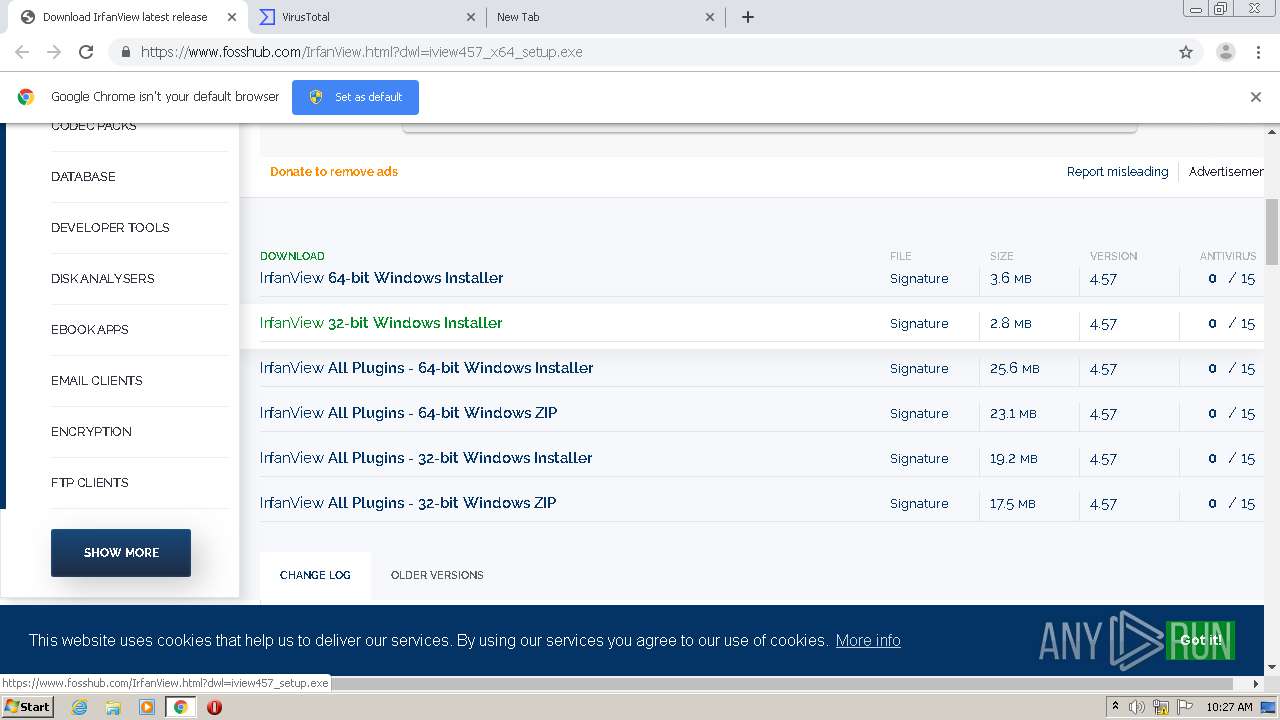
Task: Click the vertical scrollbar thumb
Action: coord(1272,230)
